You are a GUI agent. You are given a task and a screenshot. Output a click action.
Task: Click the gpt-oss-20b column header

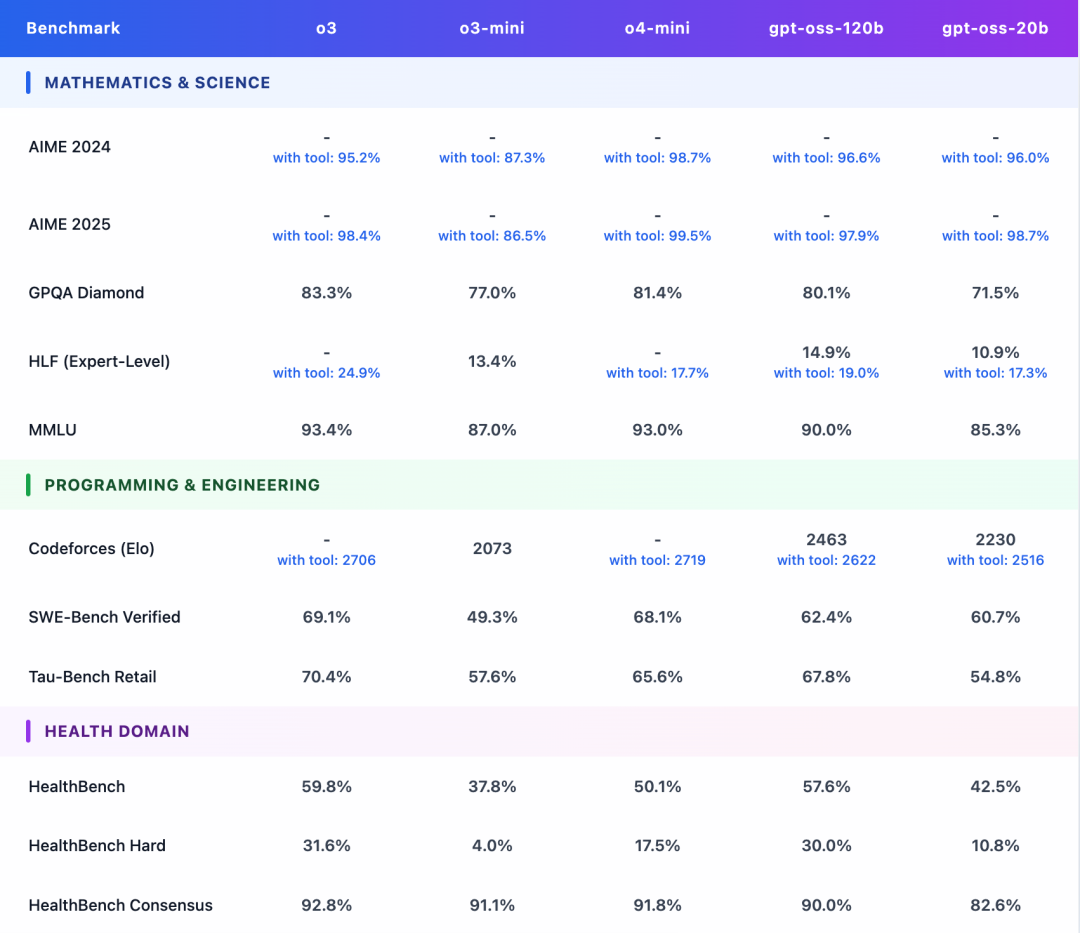pyautogui.click(x=995, y=28)
